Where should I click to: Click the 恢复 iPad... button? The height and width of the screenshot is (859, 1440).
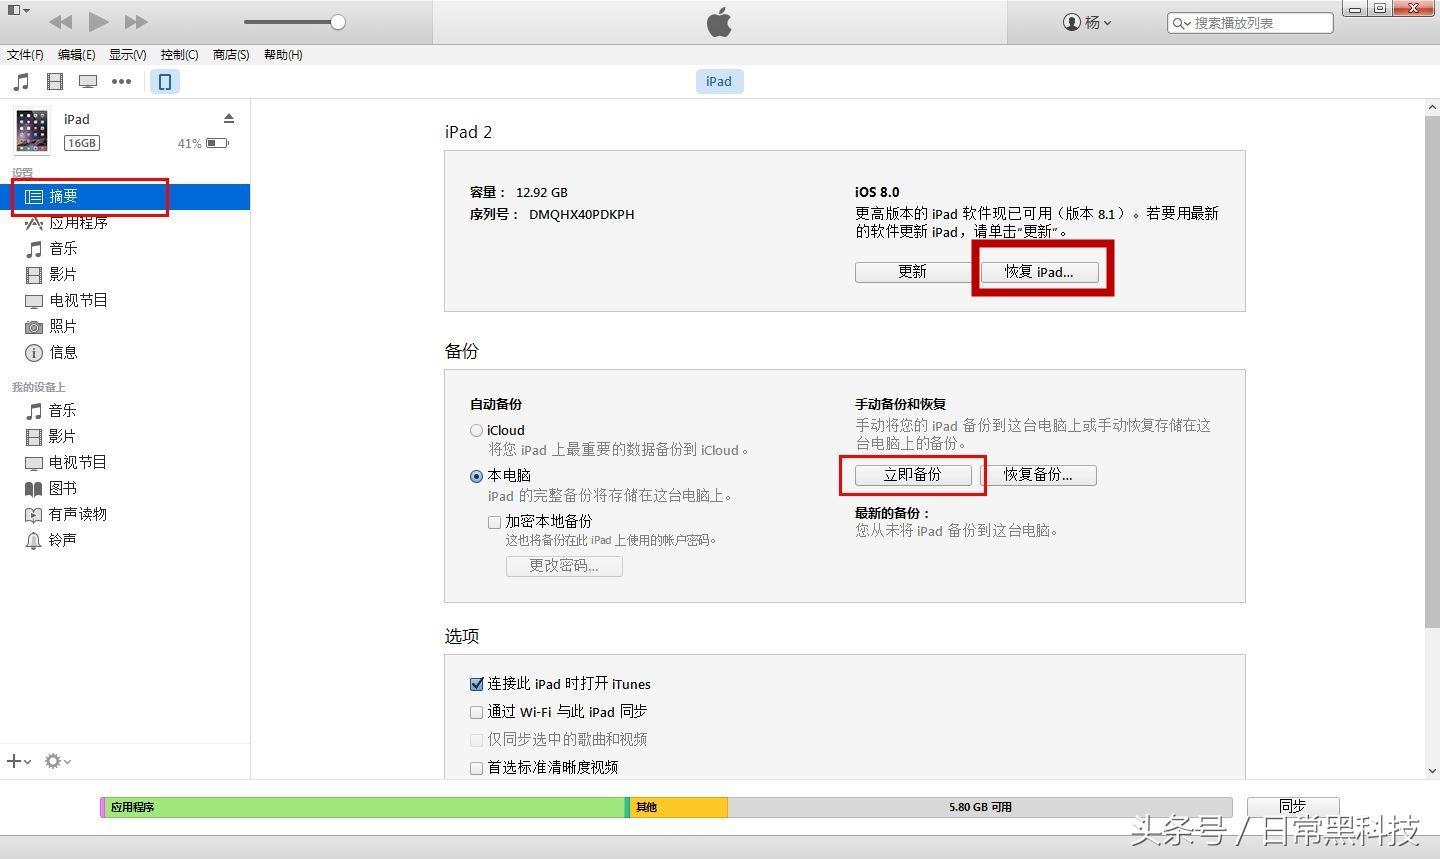pos(1039,272)
